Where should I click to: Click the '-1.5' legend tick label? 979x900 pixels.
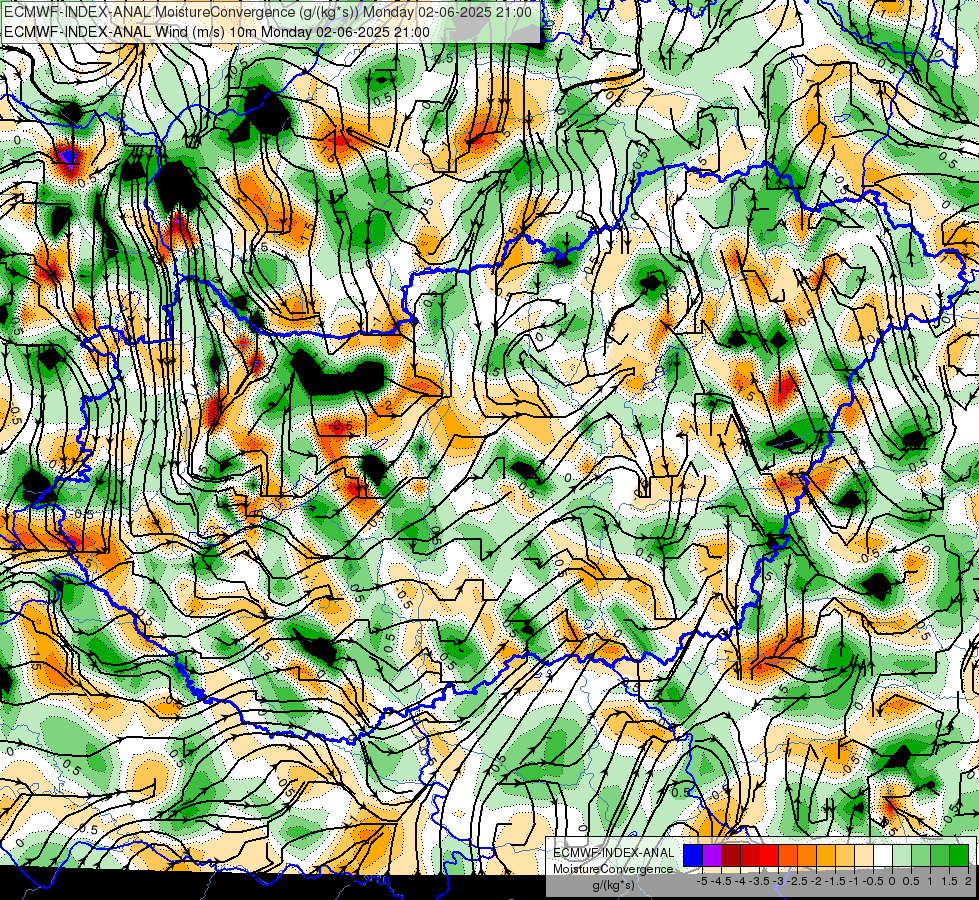coord(835,881)
